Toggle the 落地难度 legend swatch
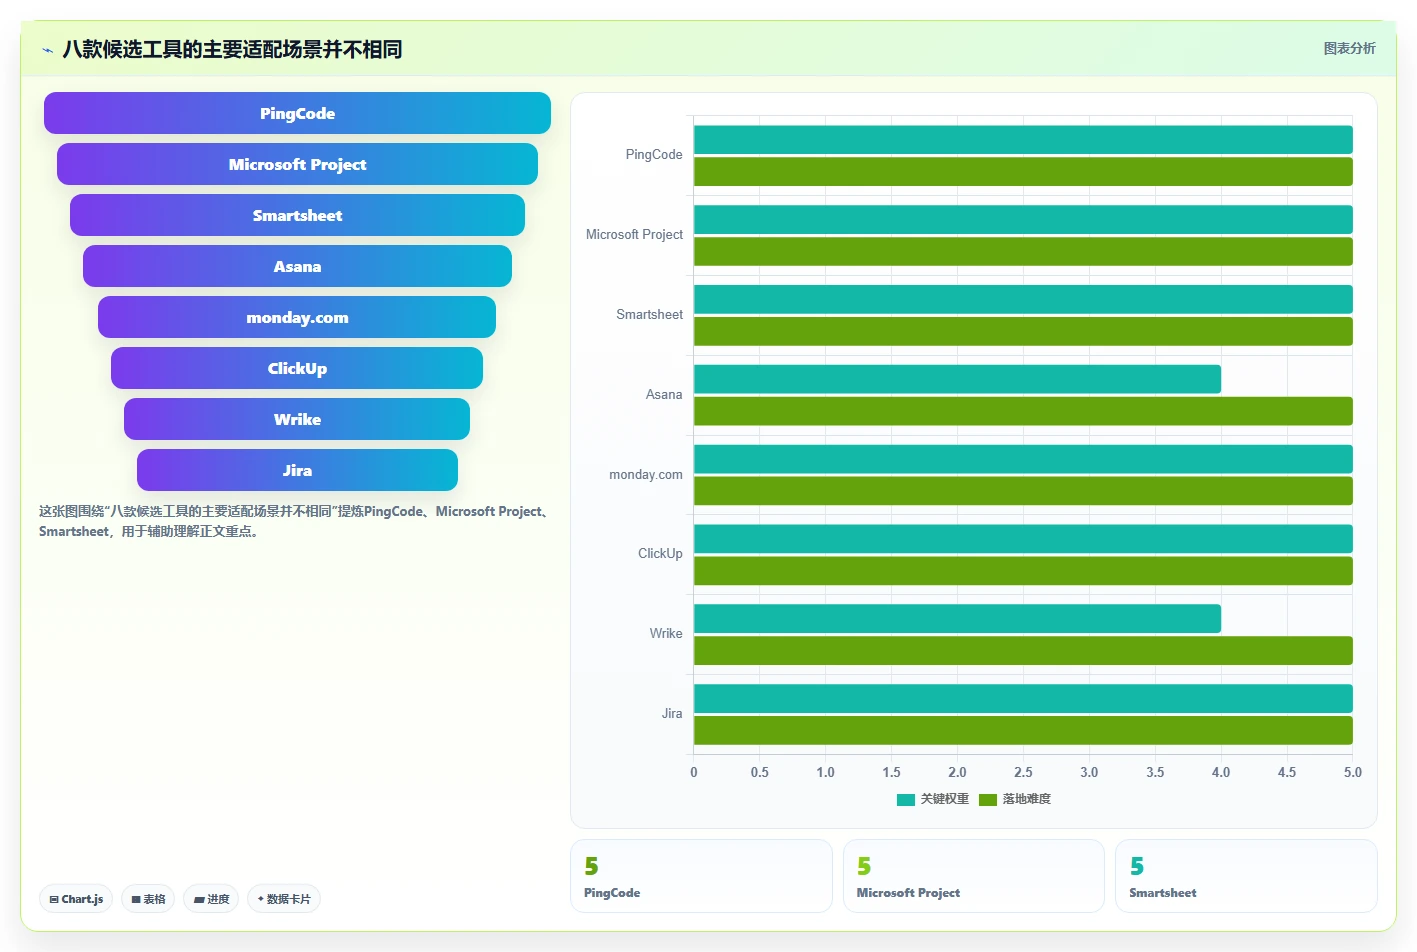 [x=988, y=799]
